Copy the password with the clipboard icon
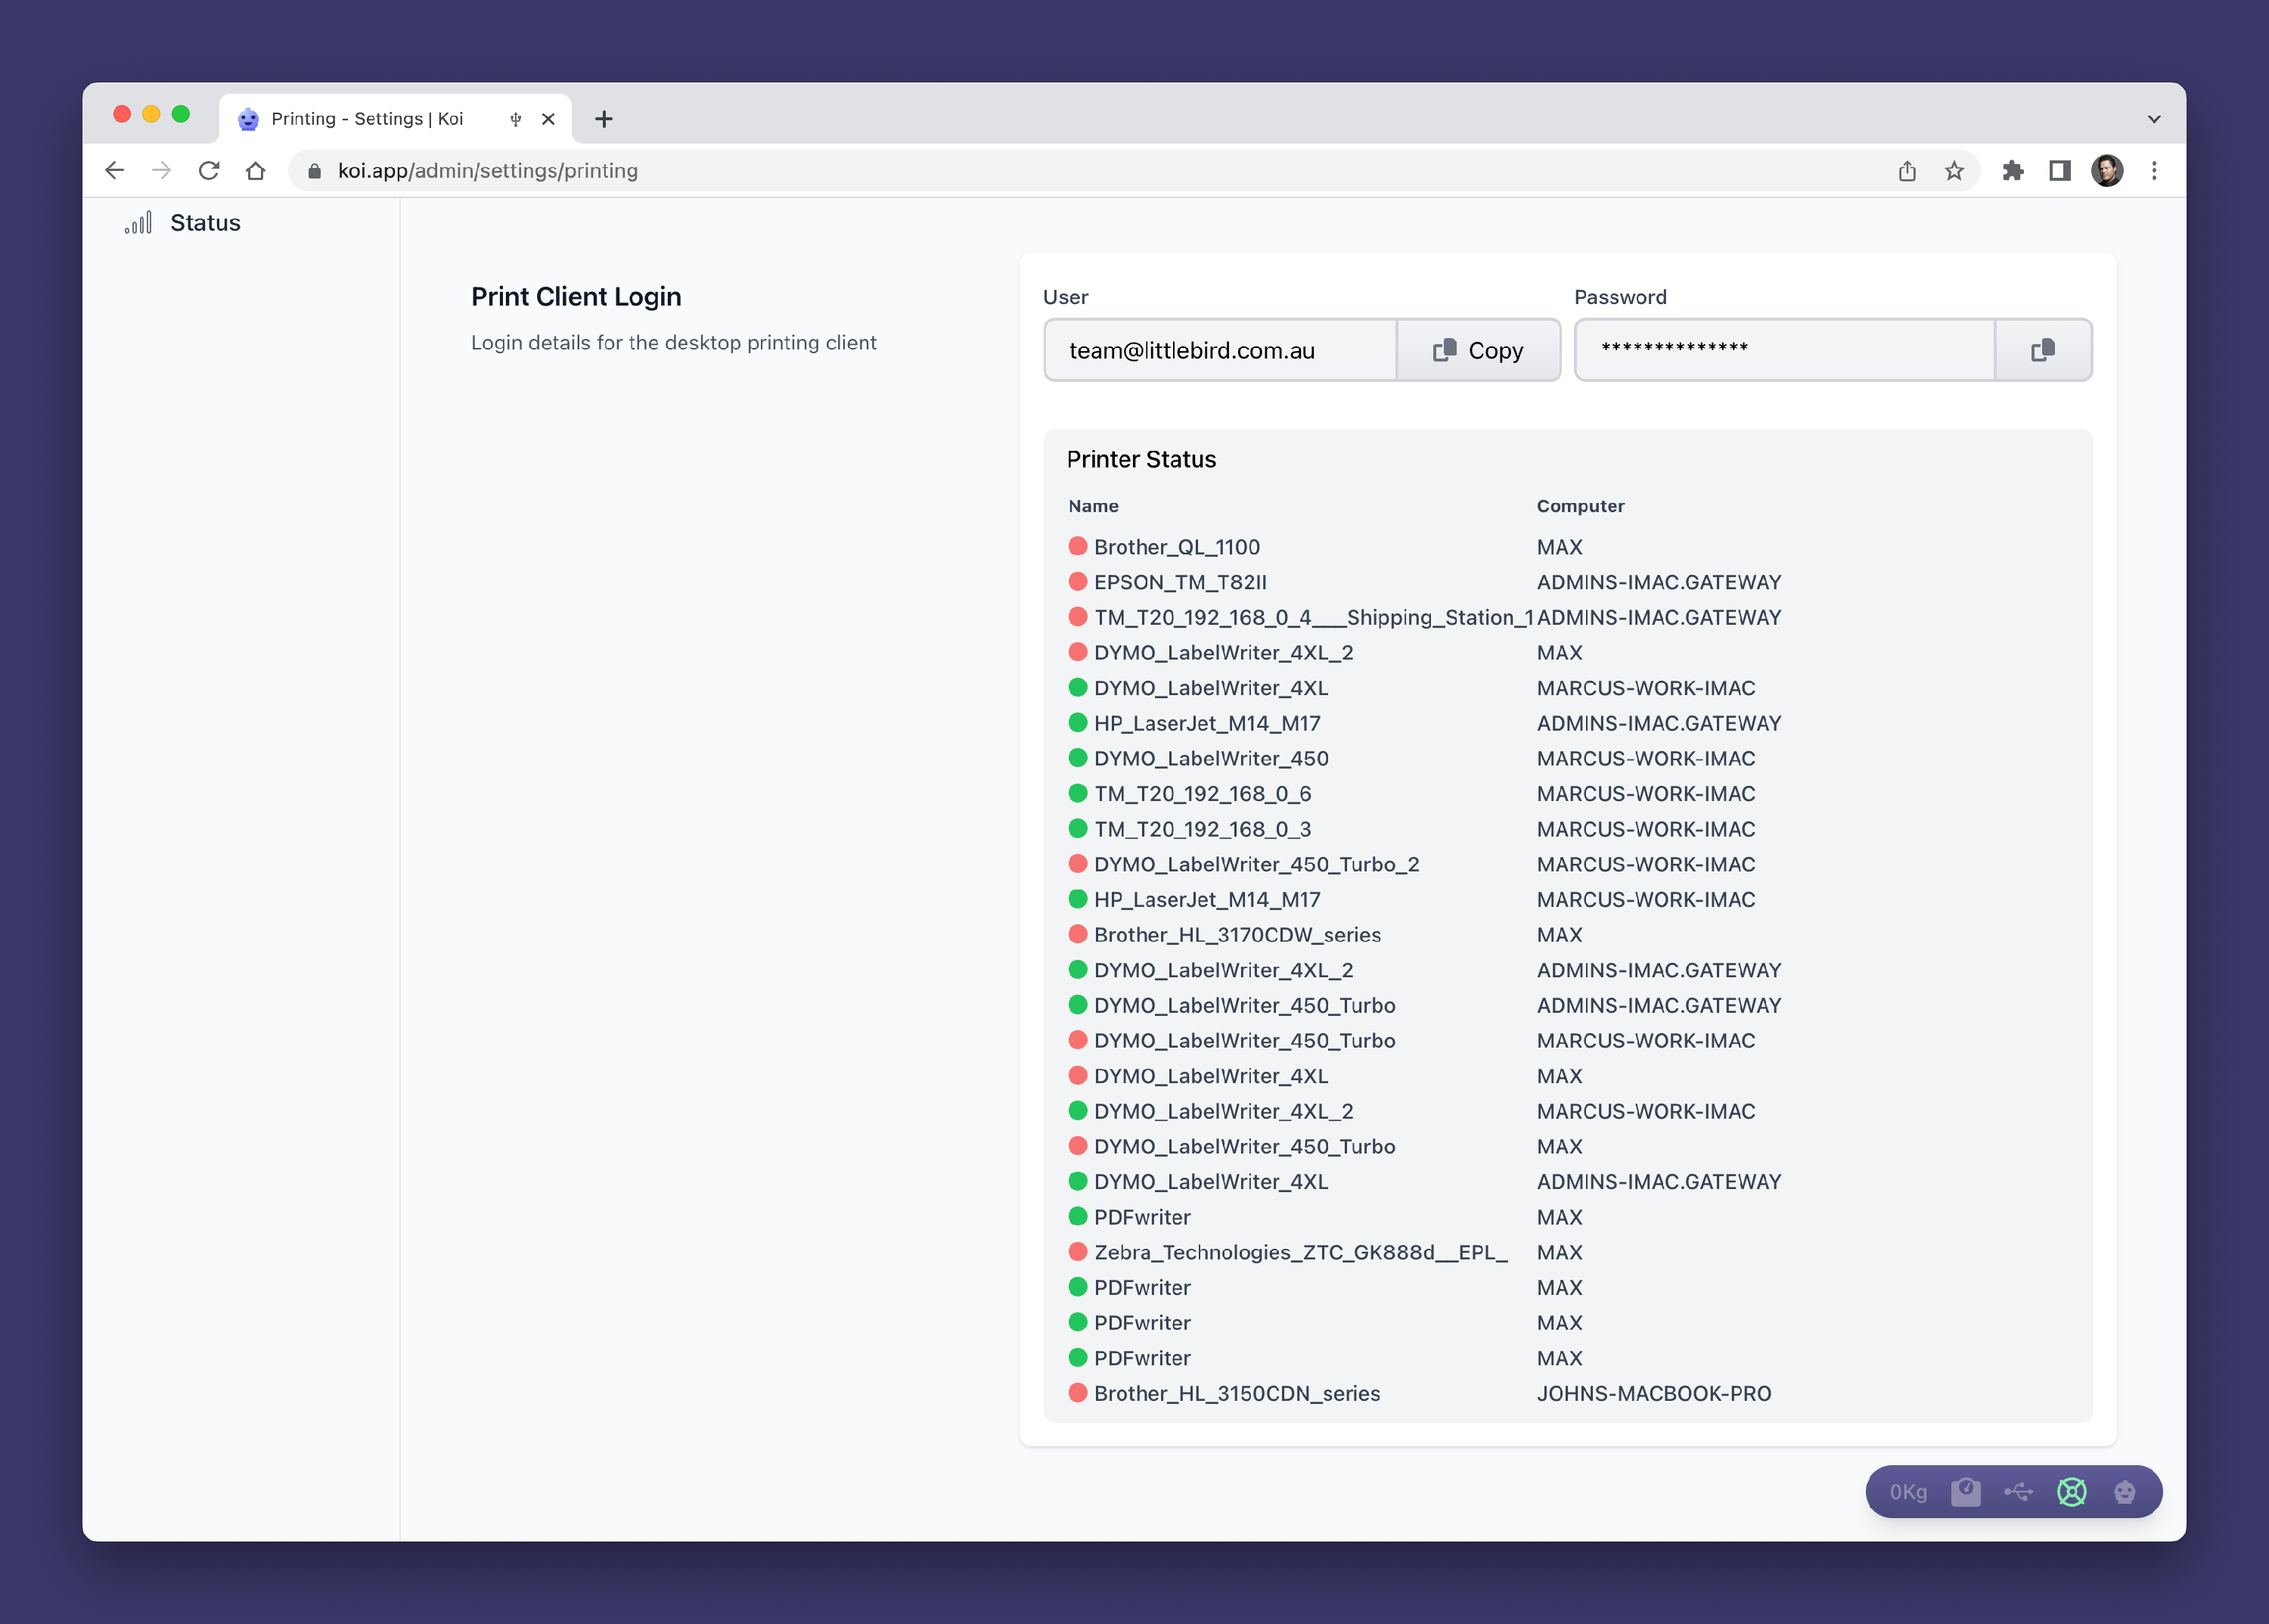 point(2042,350)
